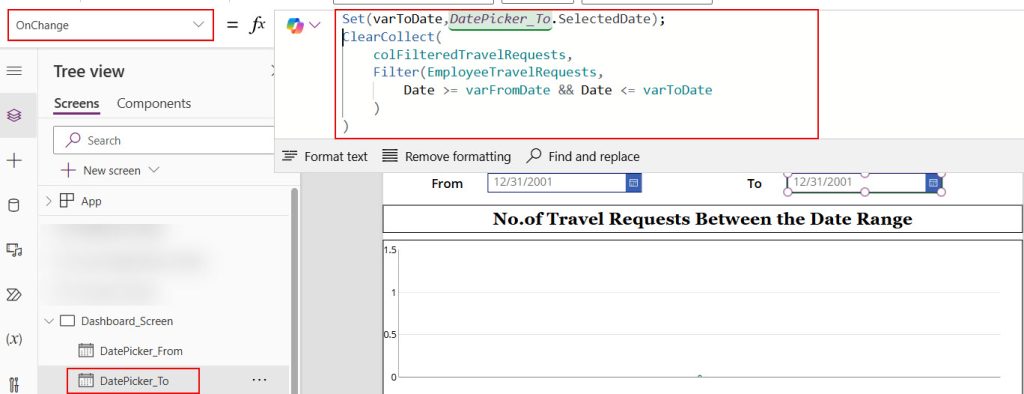The image size is (1024, 394).
Task: Click the To date input field
Action: click(x=856, y=182)
